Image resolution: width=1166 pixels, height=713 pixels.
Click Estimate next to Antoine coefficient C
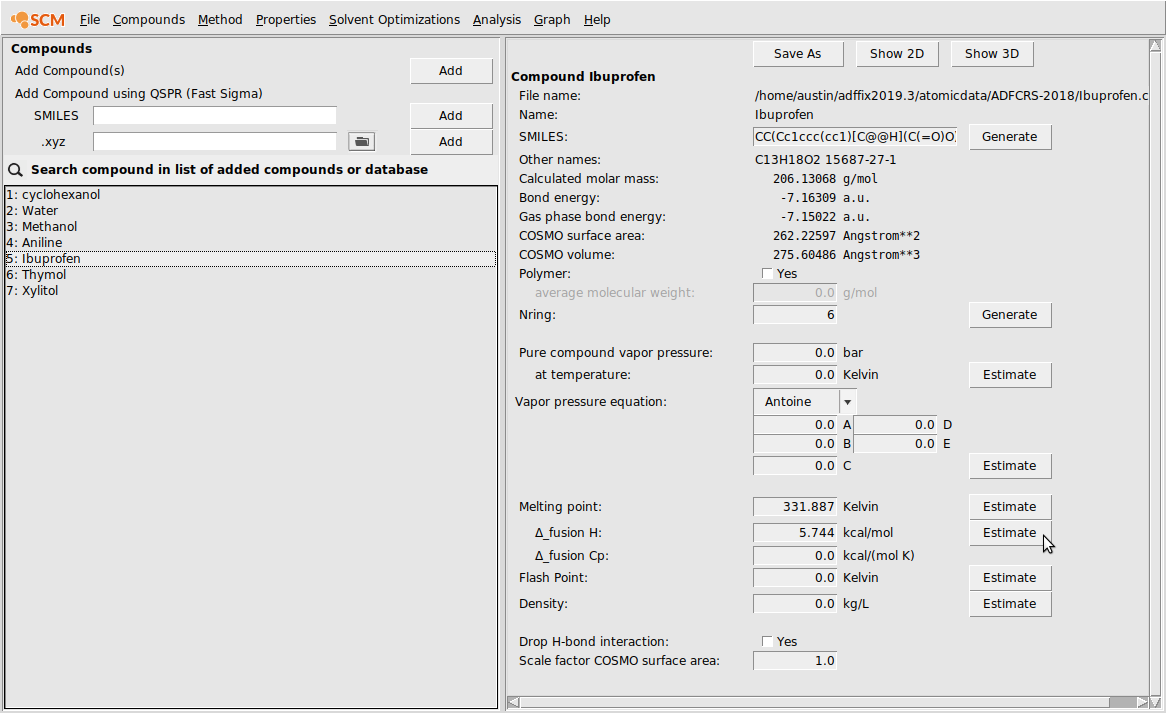click(1009, 465)
